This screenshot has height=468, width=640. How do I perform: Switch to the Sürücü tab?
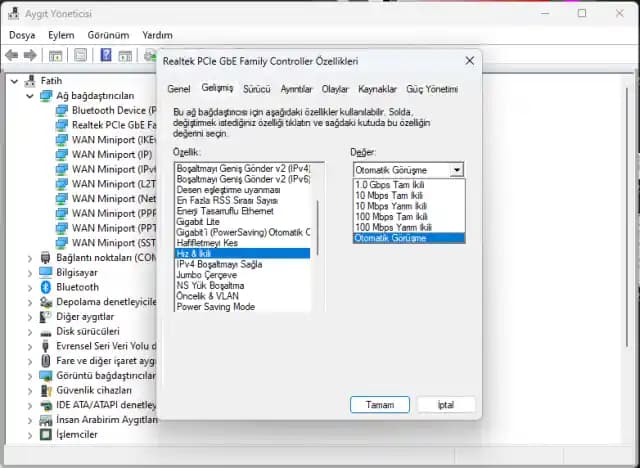pos(256,89)
